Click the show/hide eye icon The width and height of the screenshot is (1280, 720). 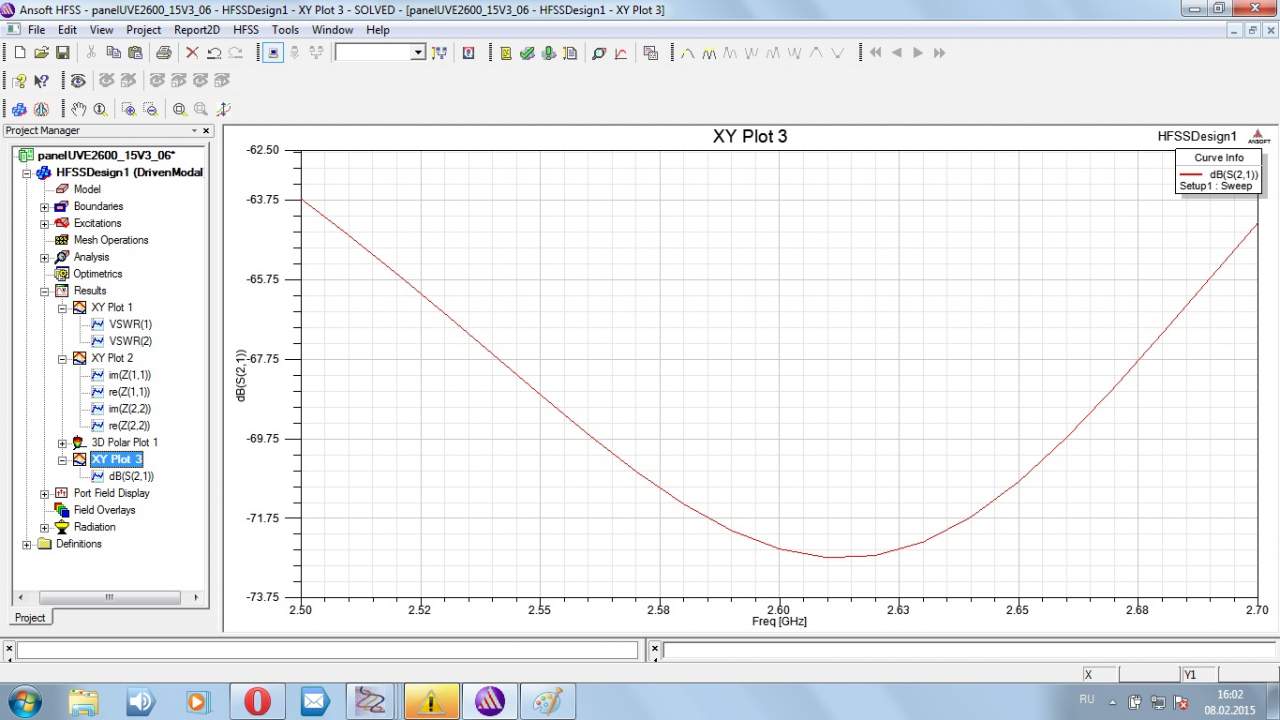(x=77, y=81)
